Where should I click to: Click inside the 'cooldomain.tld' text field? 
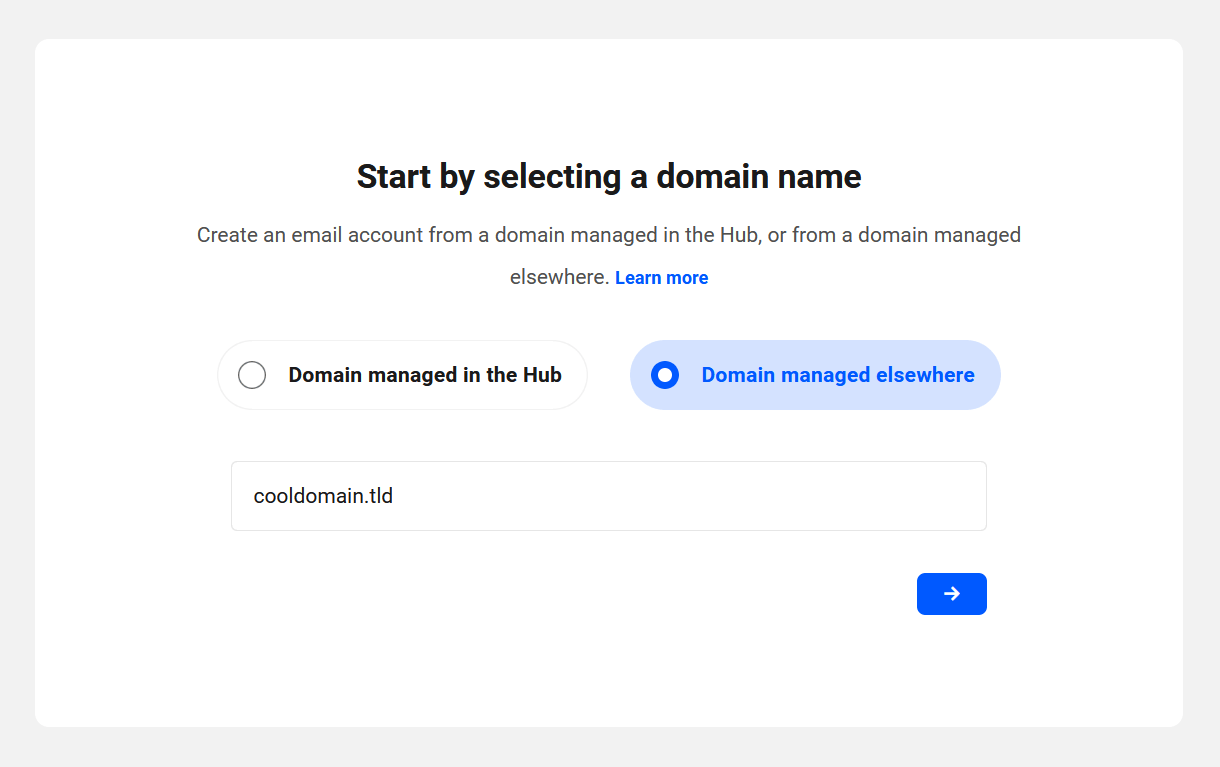pyautogui.click(x=608, y=495)
